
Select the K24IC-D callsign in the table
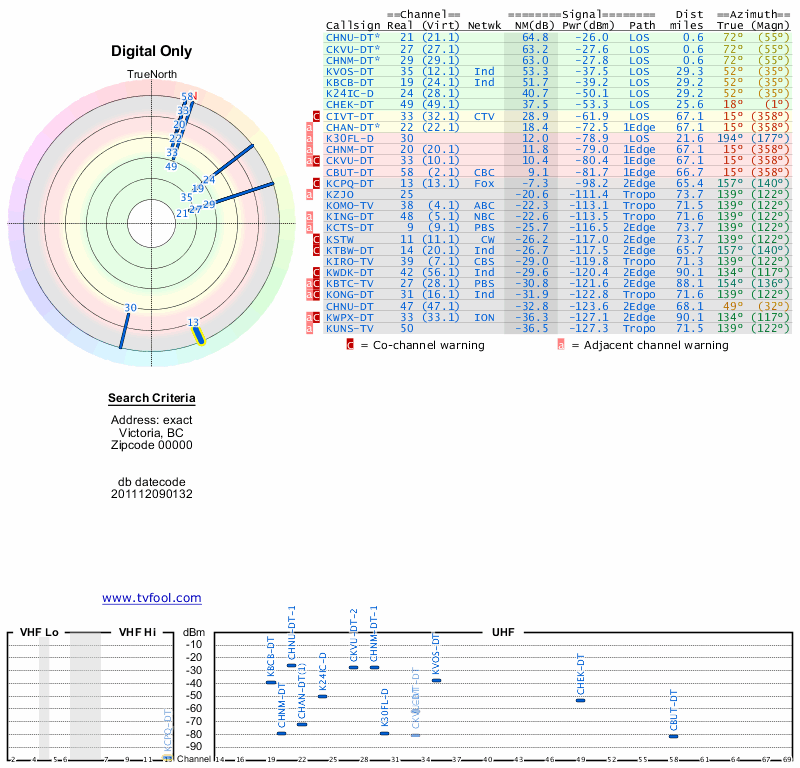point(349,93)
